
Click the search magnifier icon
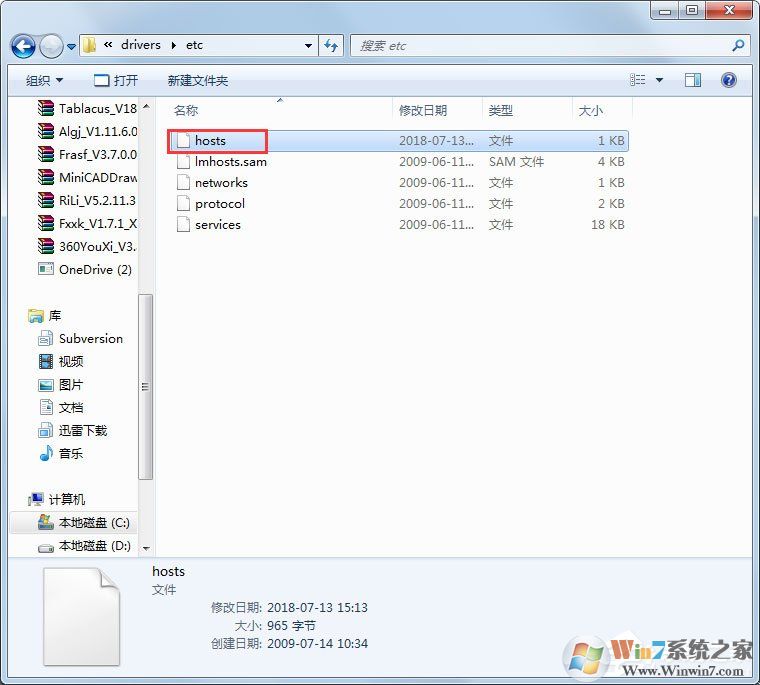tap(738, 46)
